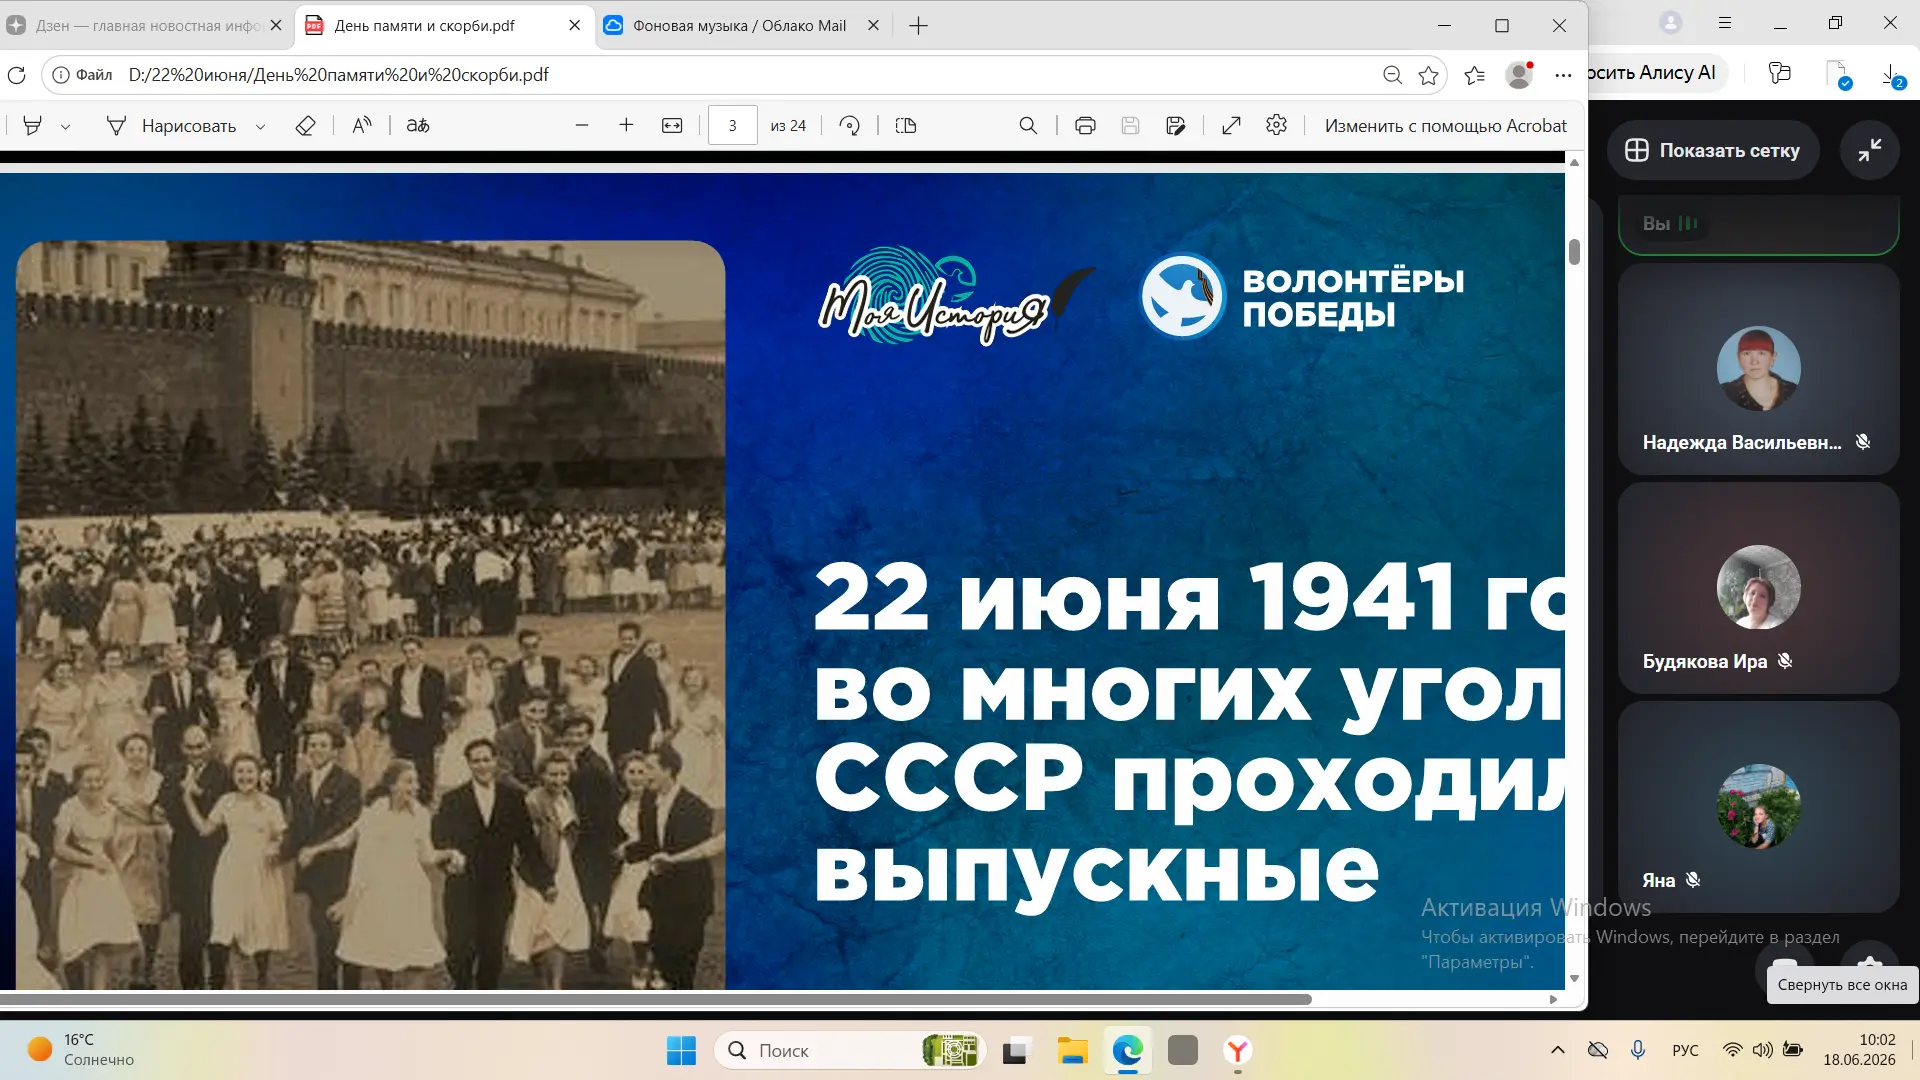Open page zoom icon in address bar
The image size is (1920, 1080).
1392,75
